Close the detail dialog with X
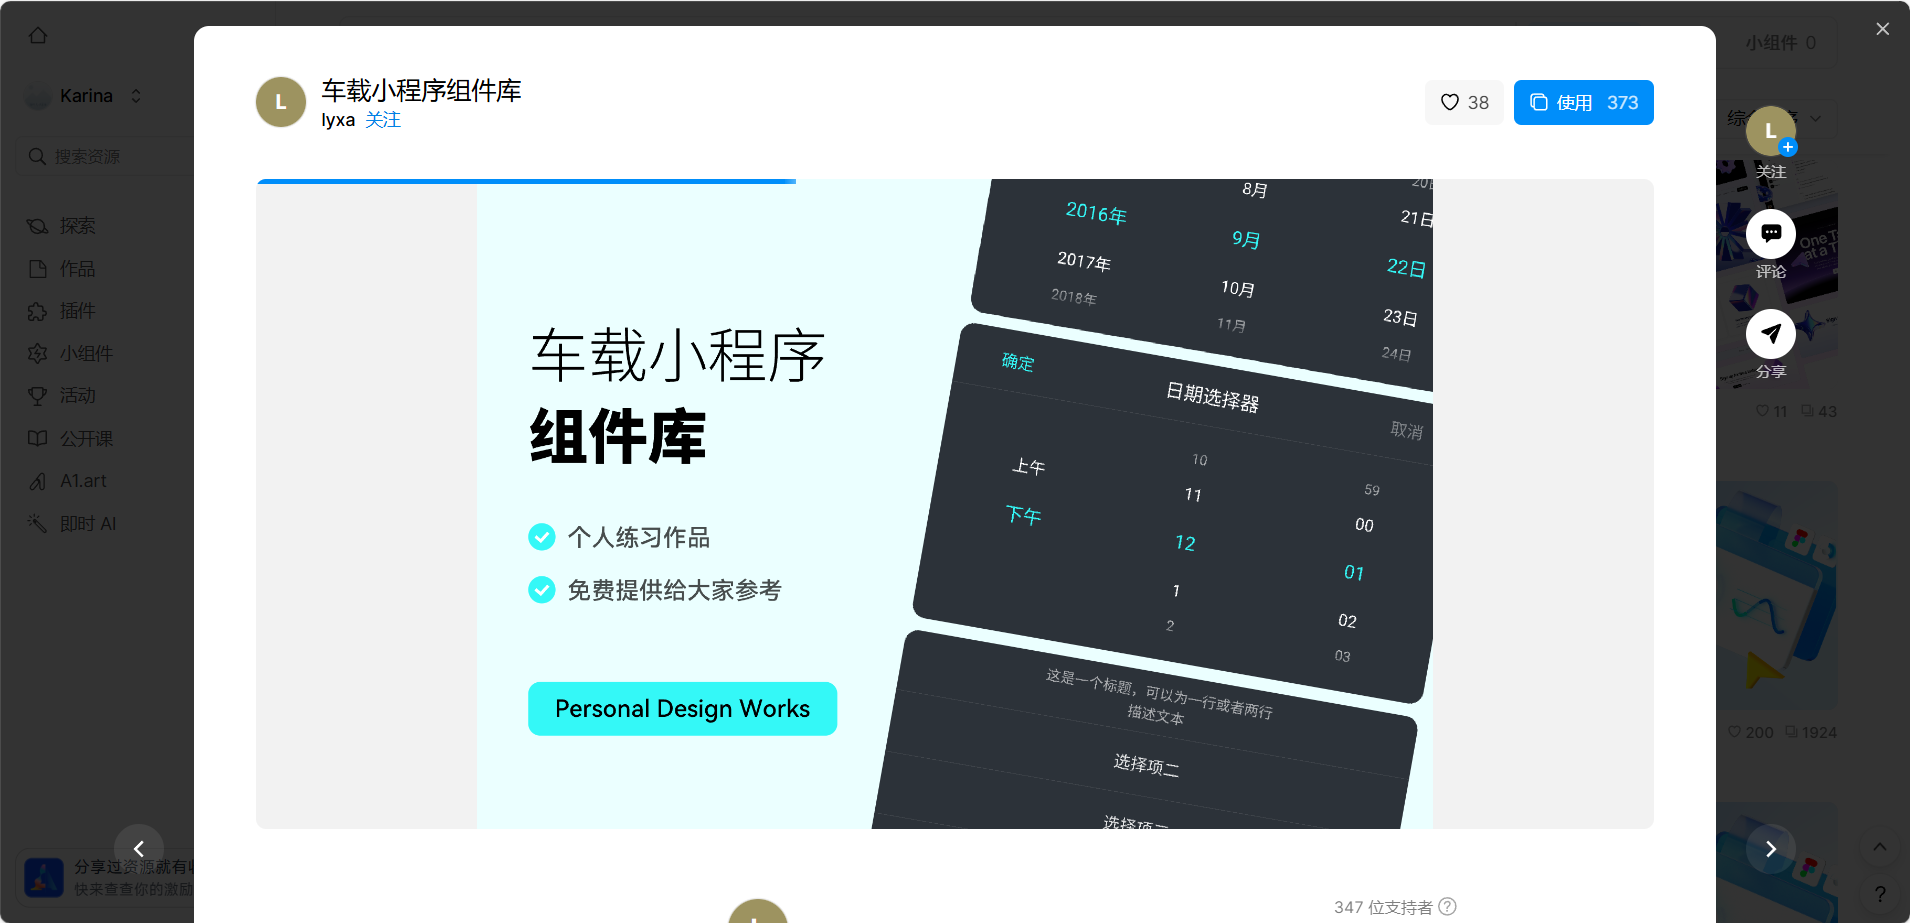The image size is (1910, 923). pyautogui.click(x=1882, y=29)
